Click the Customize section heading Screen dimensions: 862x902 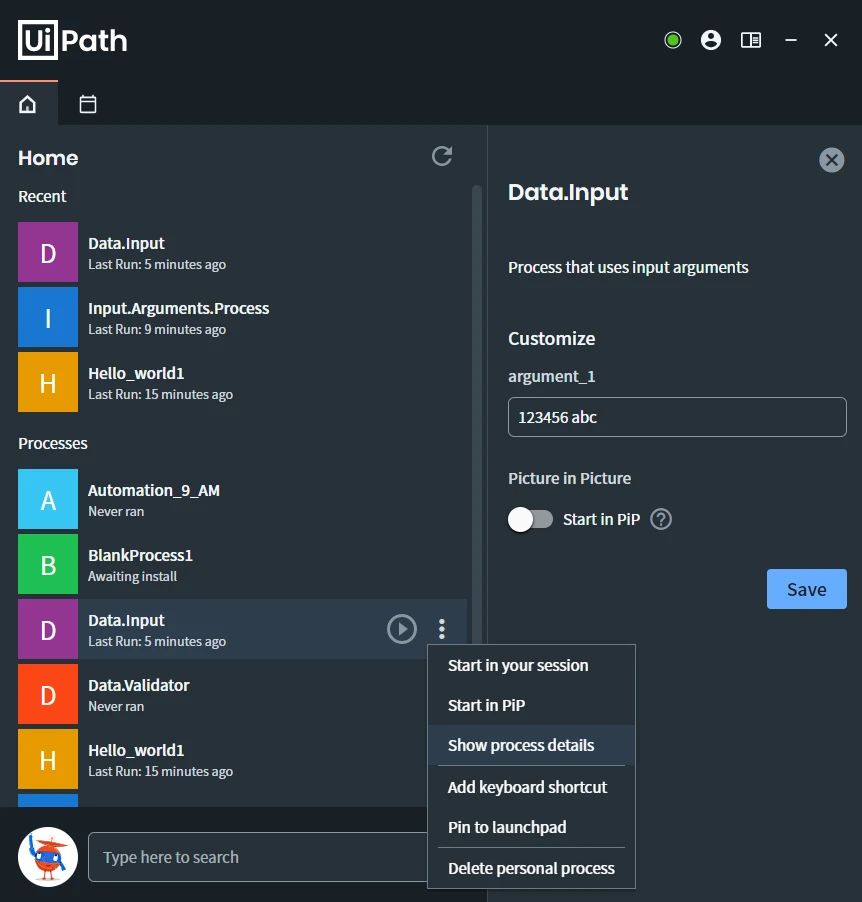click(x=551, y=339)
